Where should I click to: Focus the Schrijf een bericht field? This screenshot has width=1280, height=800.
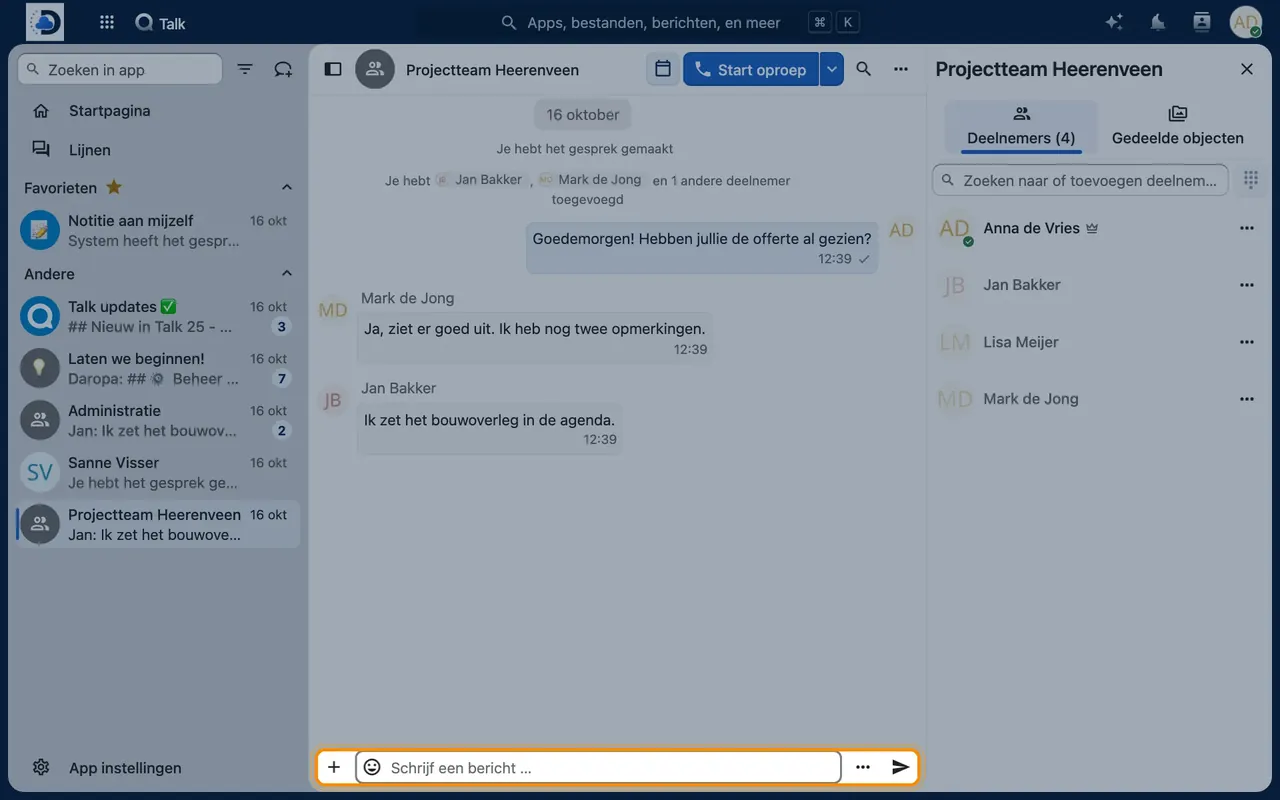click(x=598, y=767)
